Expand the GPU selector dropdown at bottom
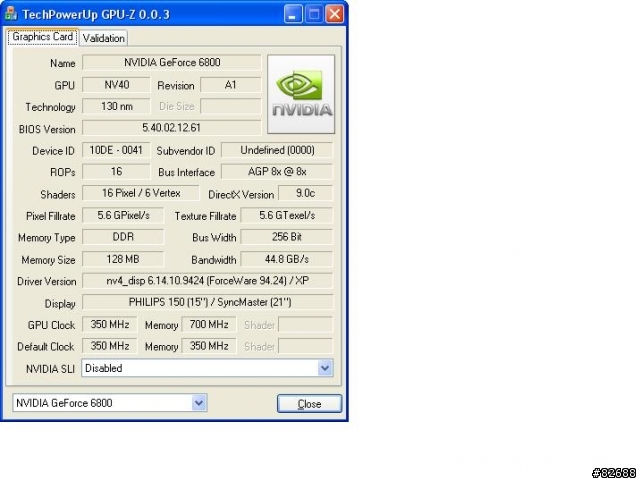 [199, 403]
